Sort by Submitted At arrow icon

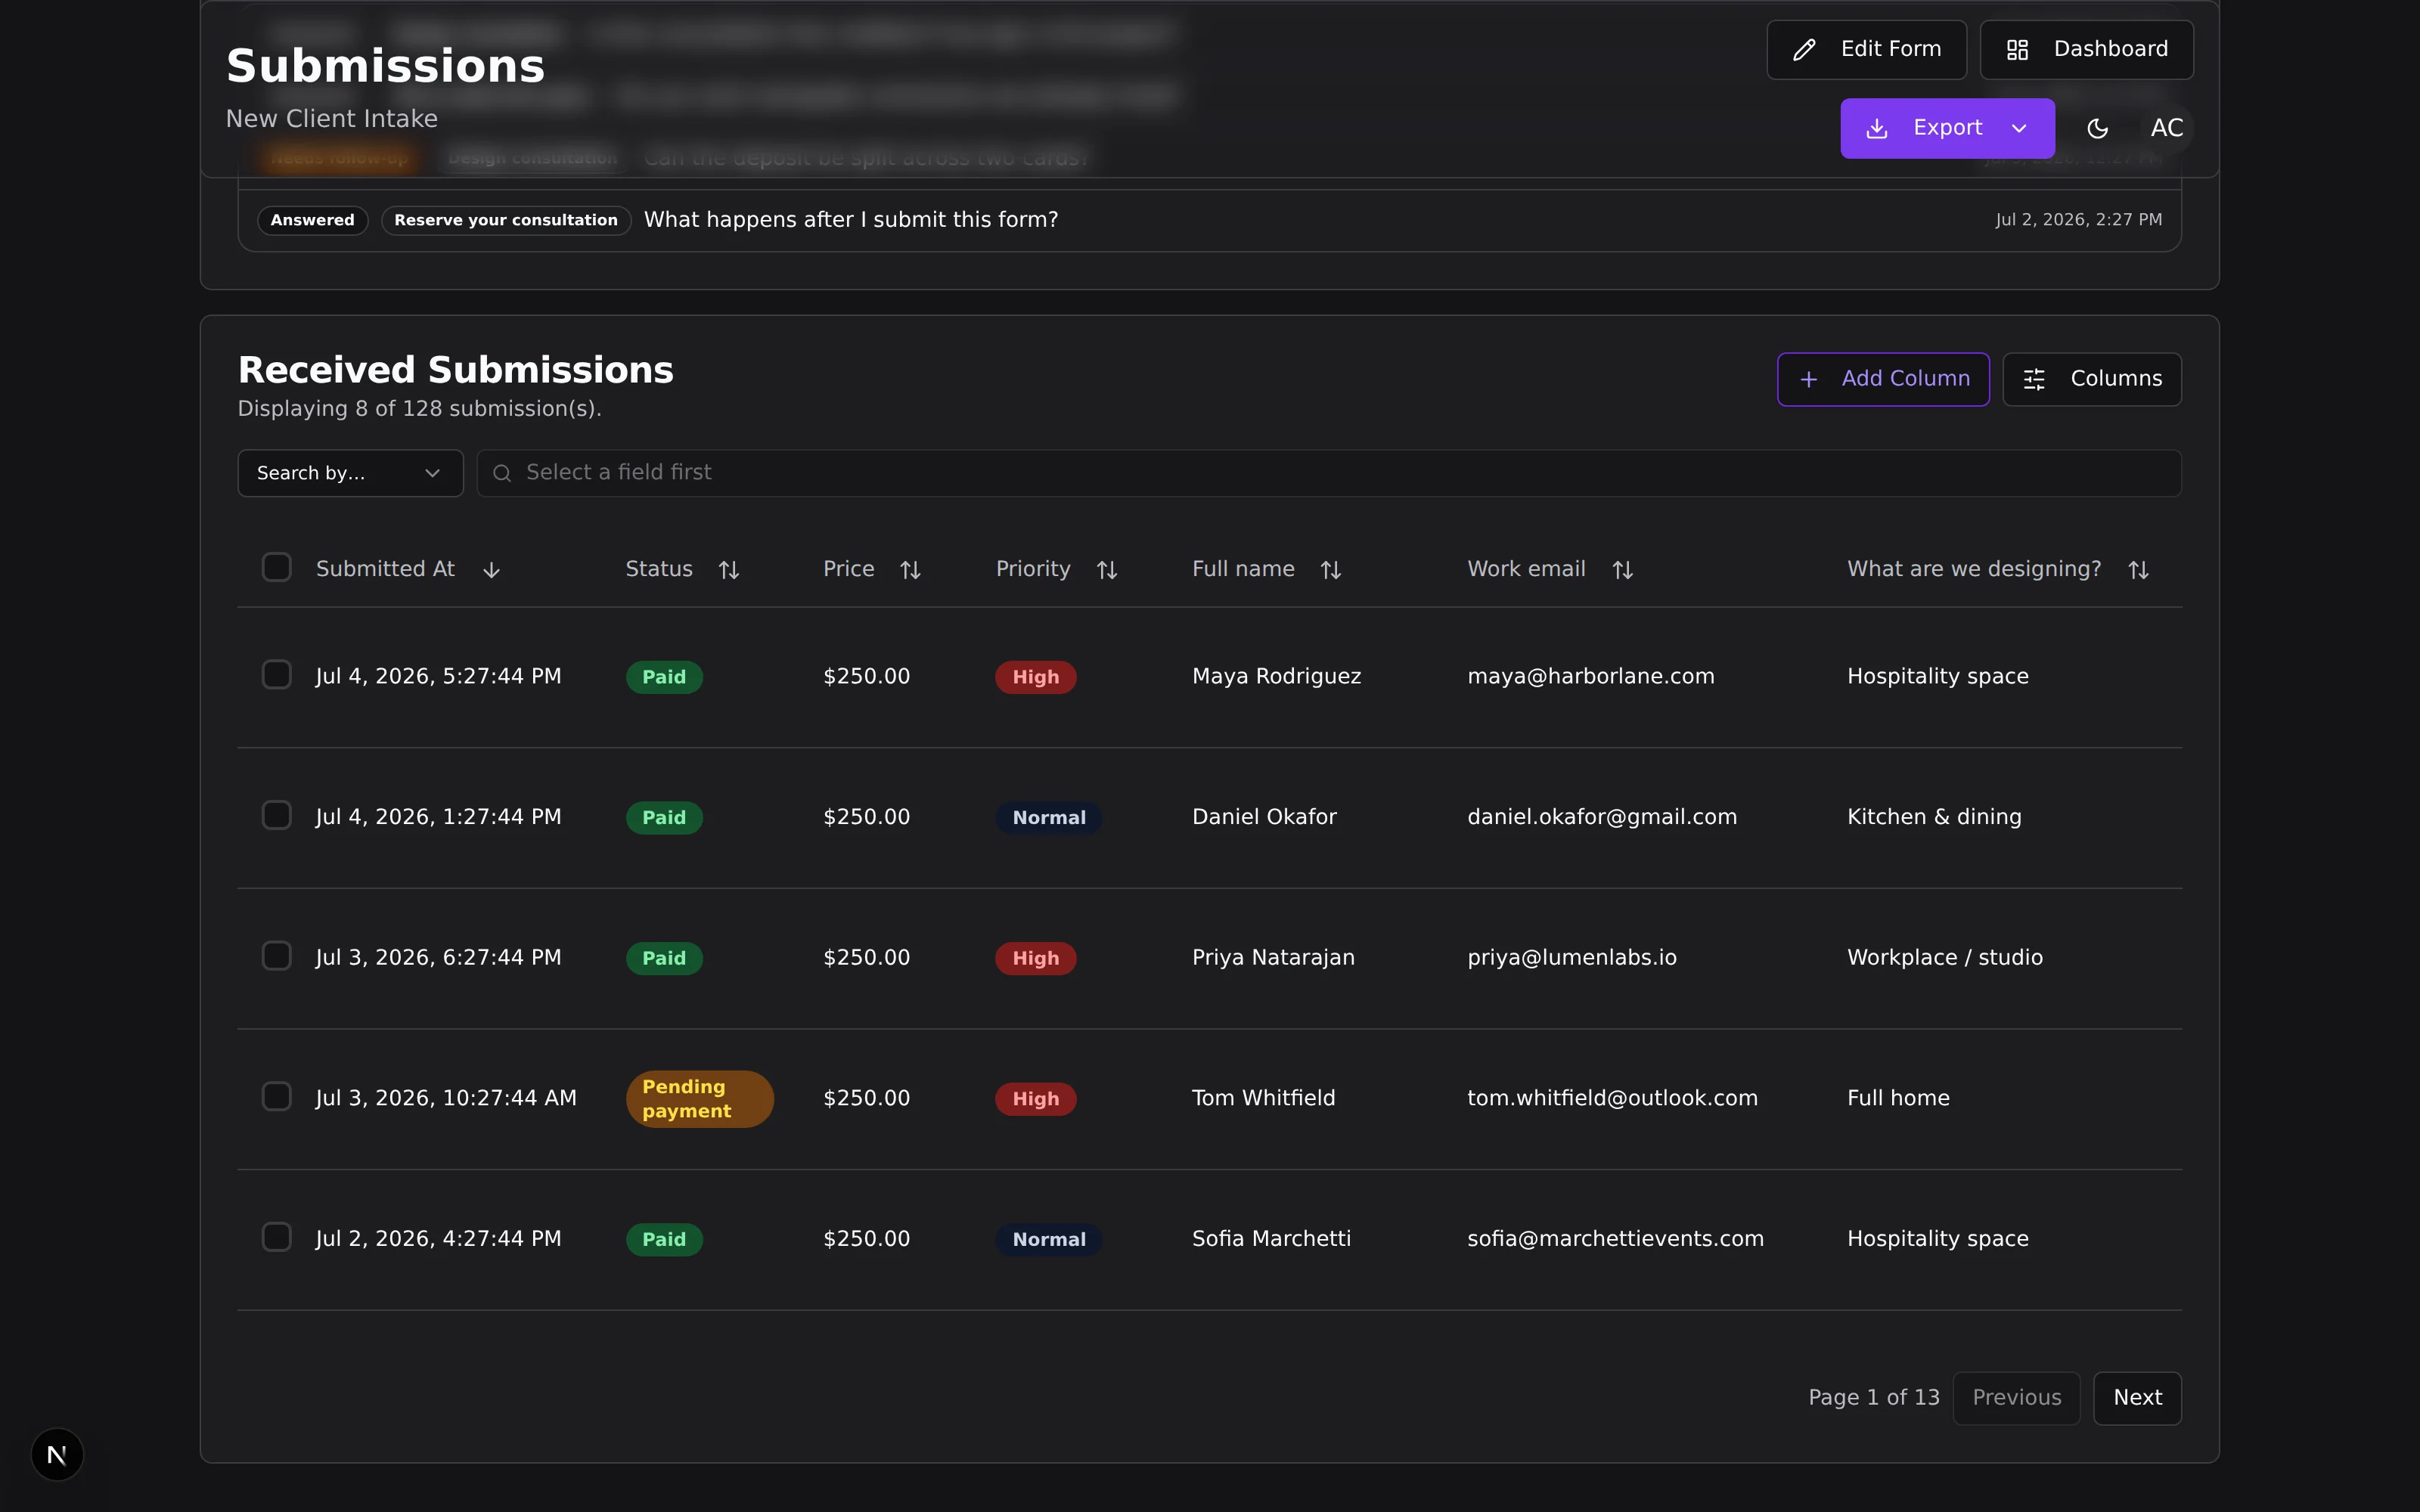pos(491,570)
